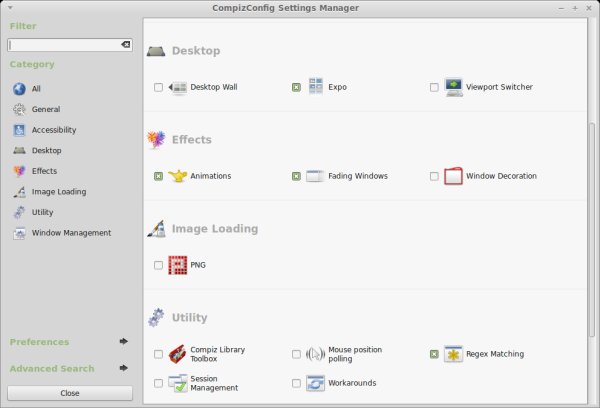The image size is (600, 408).
Task: Open the Advanced Search label
Action: point(52,369)
